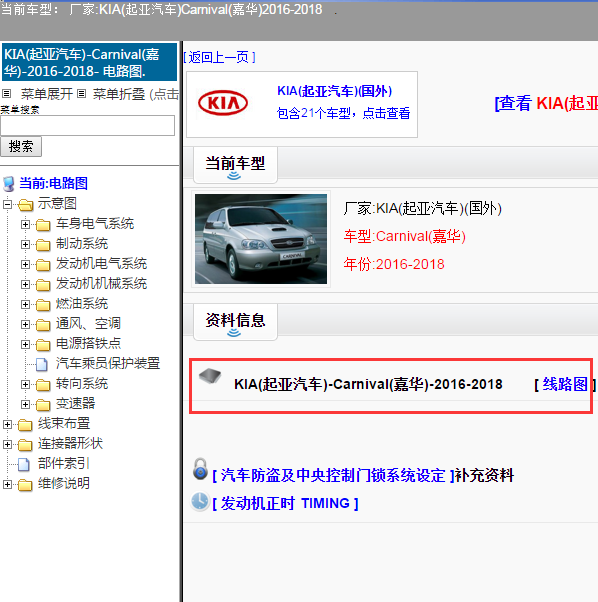Click the KIA logo image
598x602 pixels.
pos(223,103)
